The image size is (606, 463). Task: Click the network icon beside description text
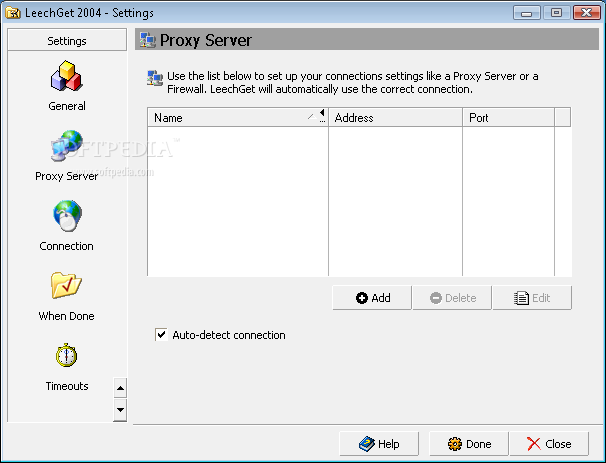[x=155, y=78]
